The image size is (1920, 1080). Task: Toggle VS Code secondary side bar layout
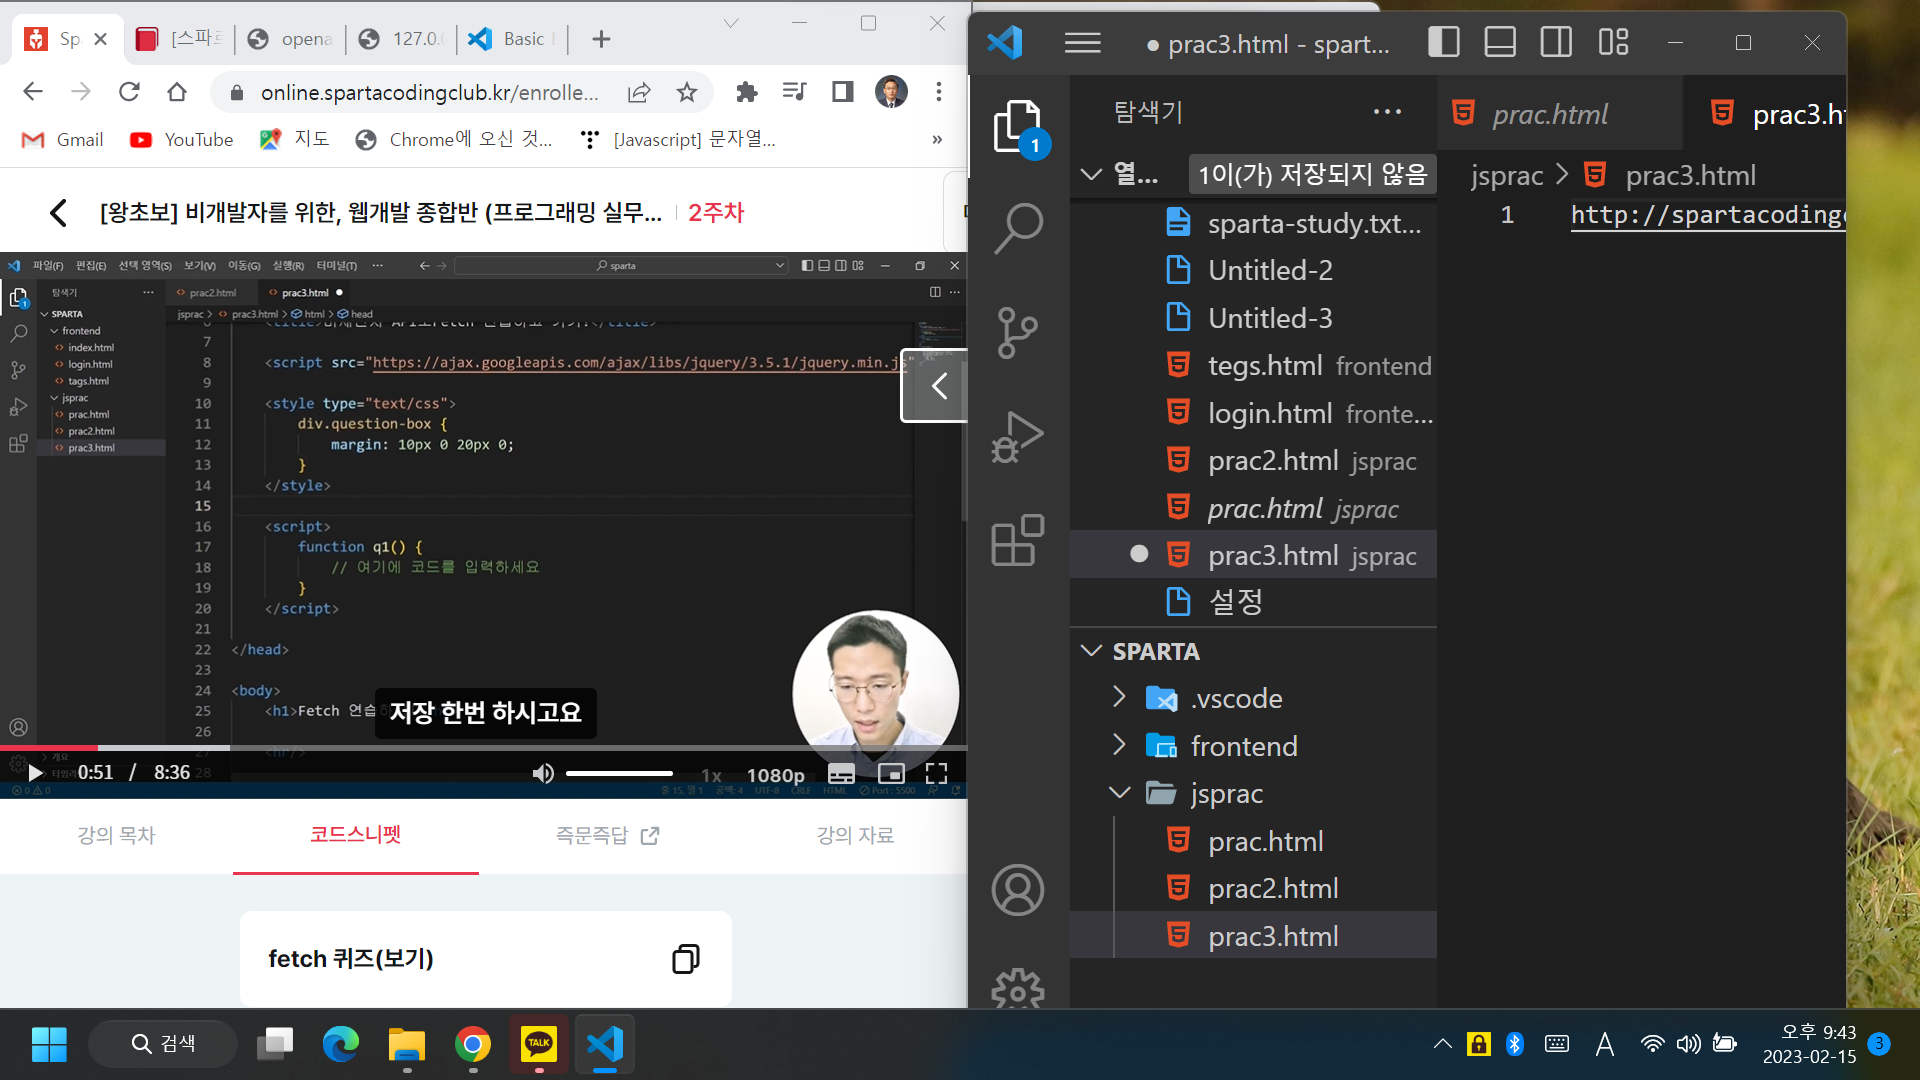pyautogui.click(x=1556, y=42)
